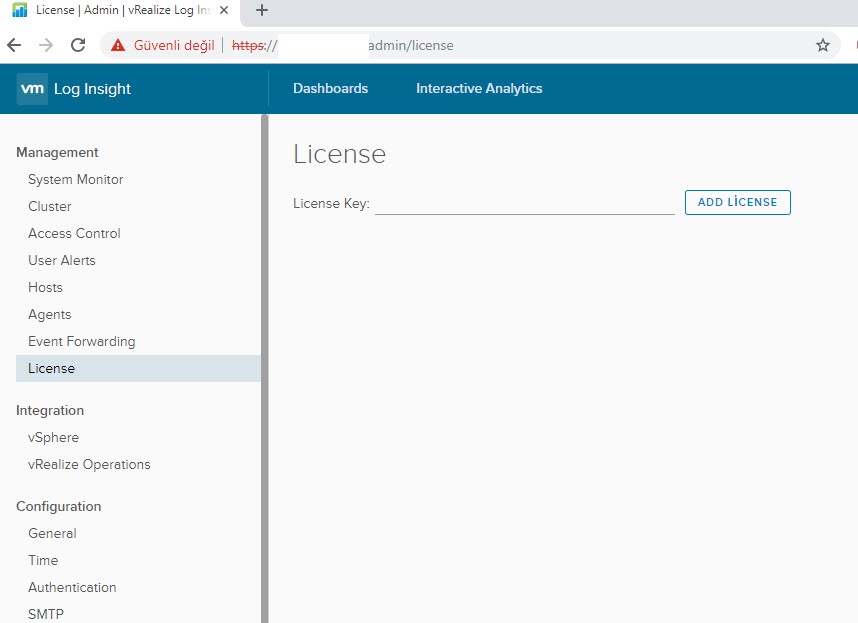
Task: Click the browser address bar URL
Action: click(410, 45)
